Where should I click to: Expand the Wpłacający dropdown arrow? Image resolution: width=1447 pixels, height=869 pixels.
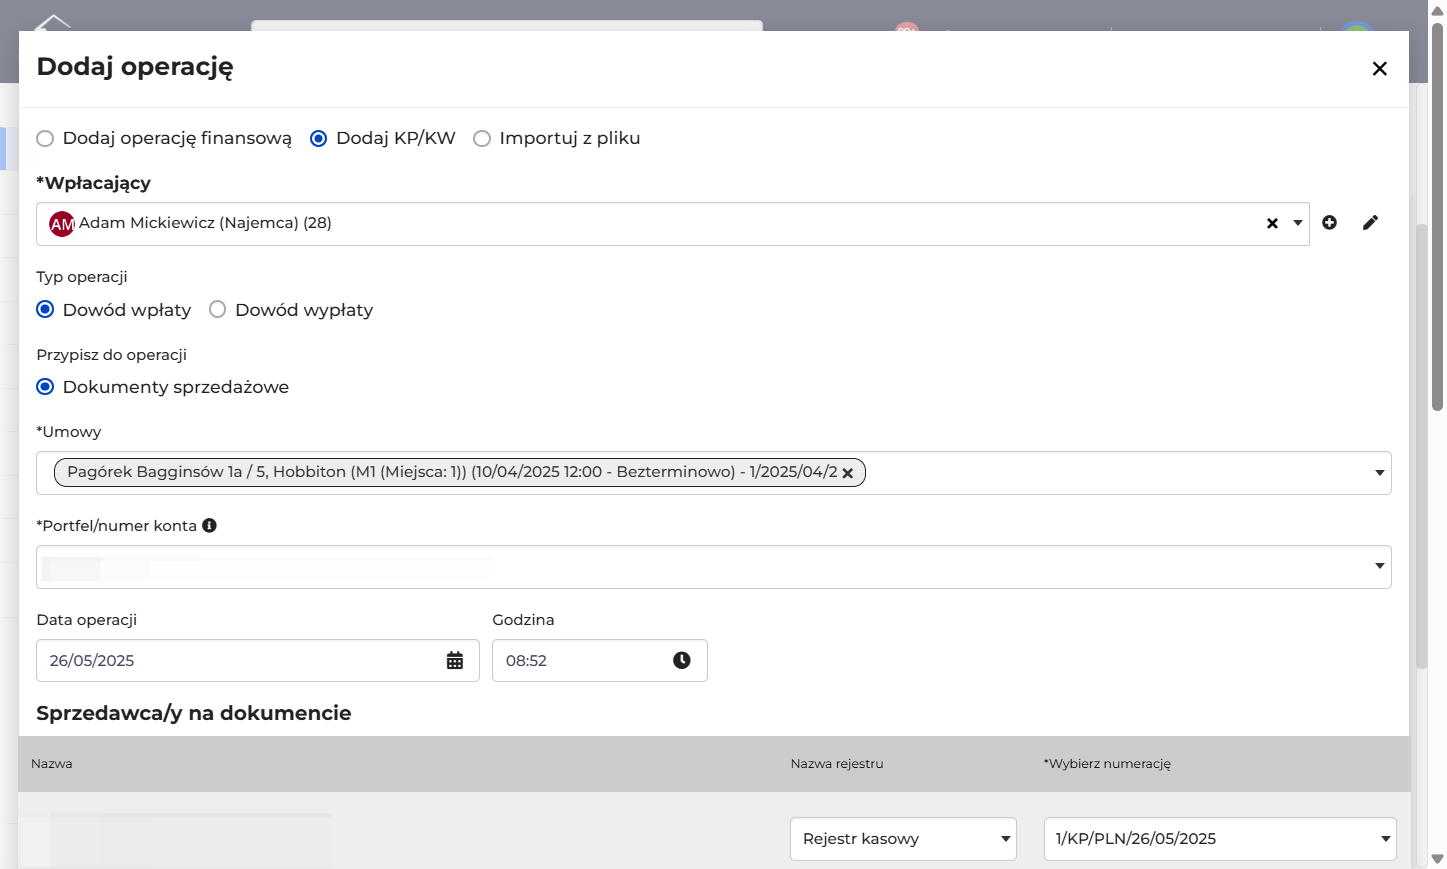(x=1298, y=223)
